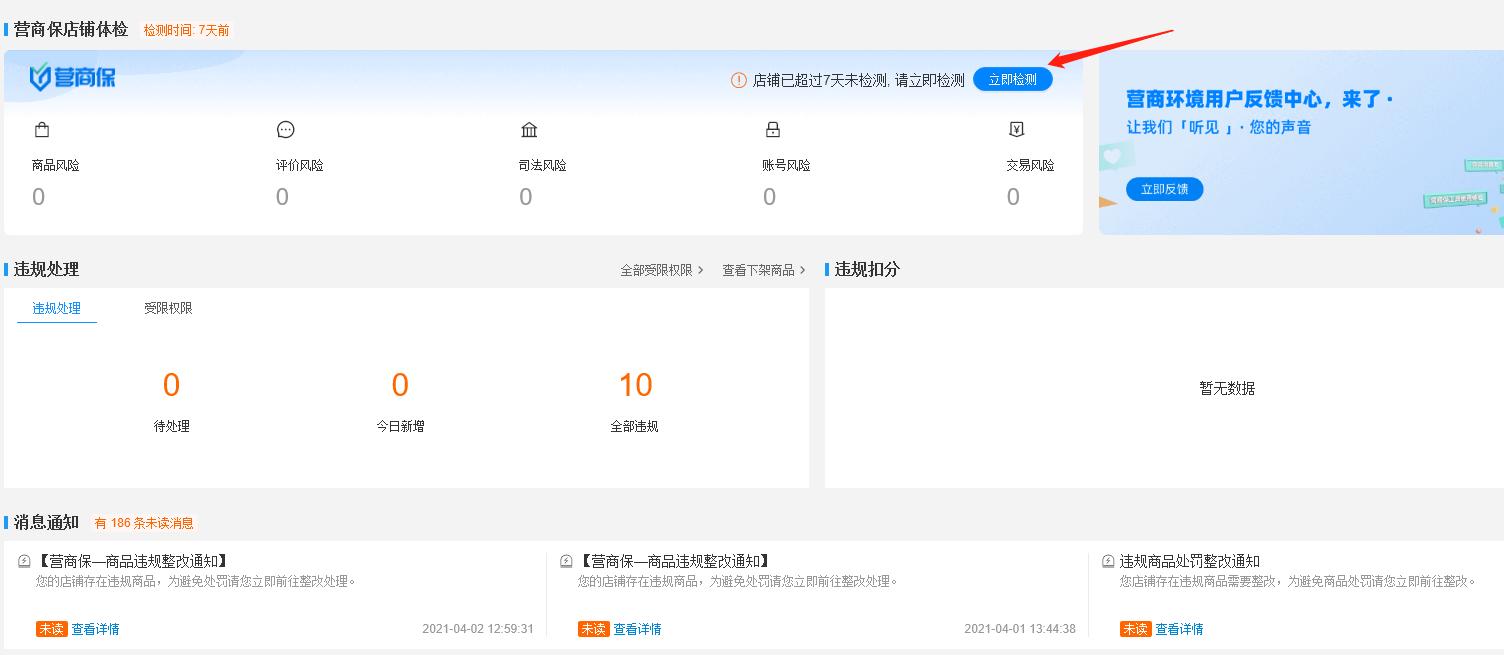
Task: Click the 立即反馈 button in the banner
Action: pos(1164,188)
